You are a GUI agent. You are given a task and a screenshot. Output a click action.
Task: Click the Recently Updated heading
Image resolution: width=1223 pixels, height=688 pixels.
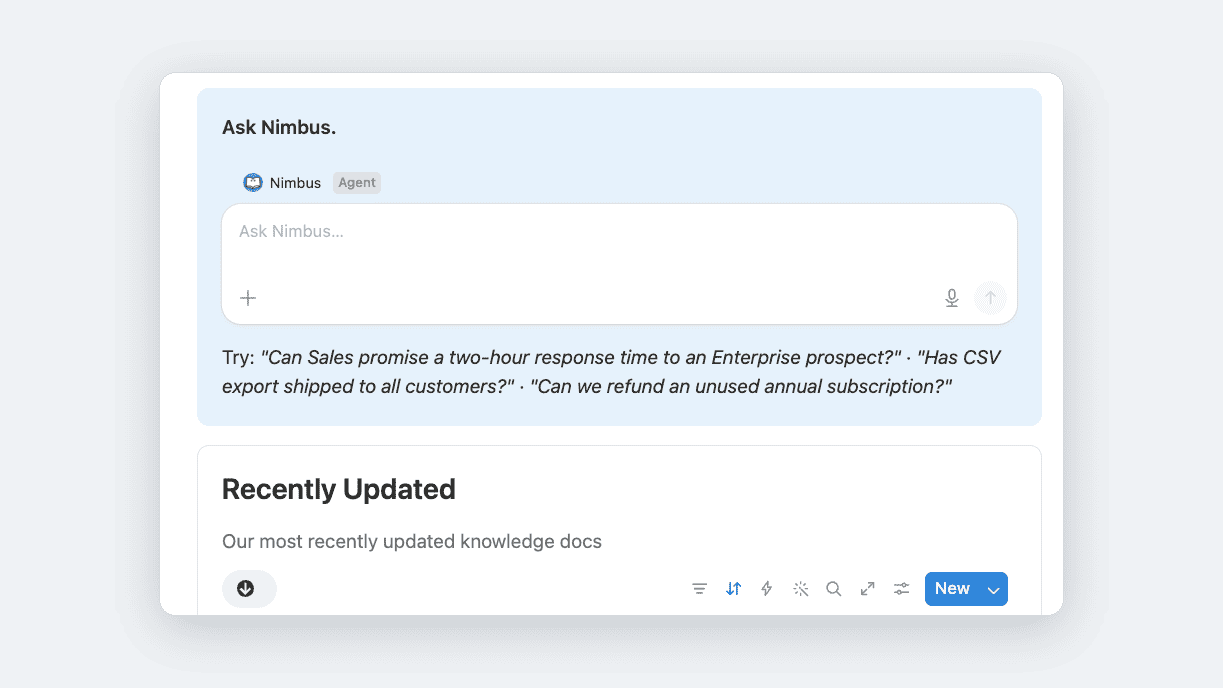coord(339,489)
